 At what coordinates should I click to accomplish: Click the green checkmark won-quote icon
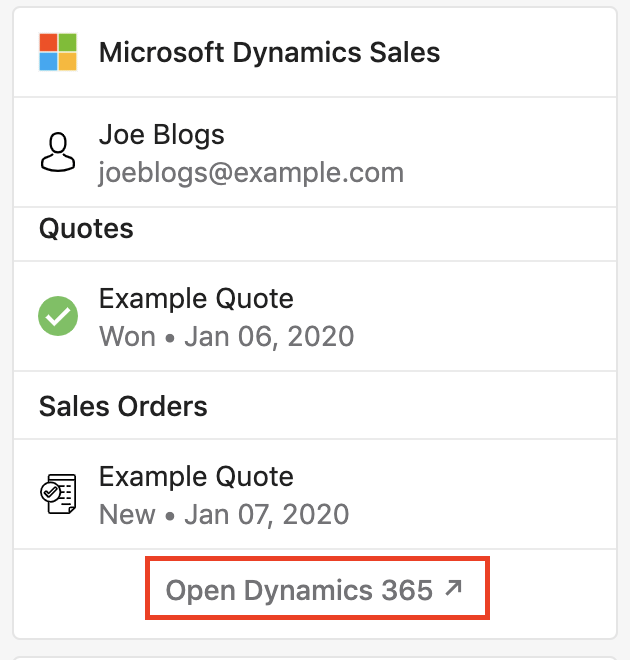(58, 316)
